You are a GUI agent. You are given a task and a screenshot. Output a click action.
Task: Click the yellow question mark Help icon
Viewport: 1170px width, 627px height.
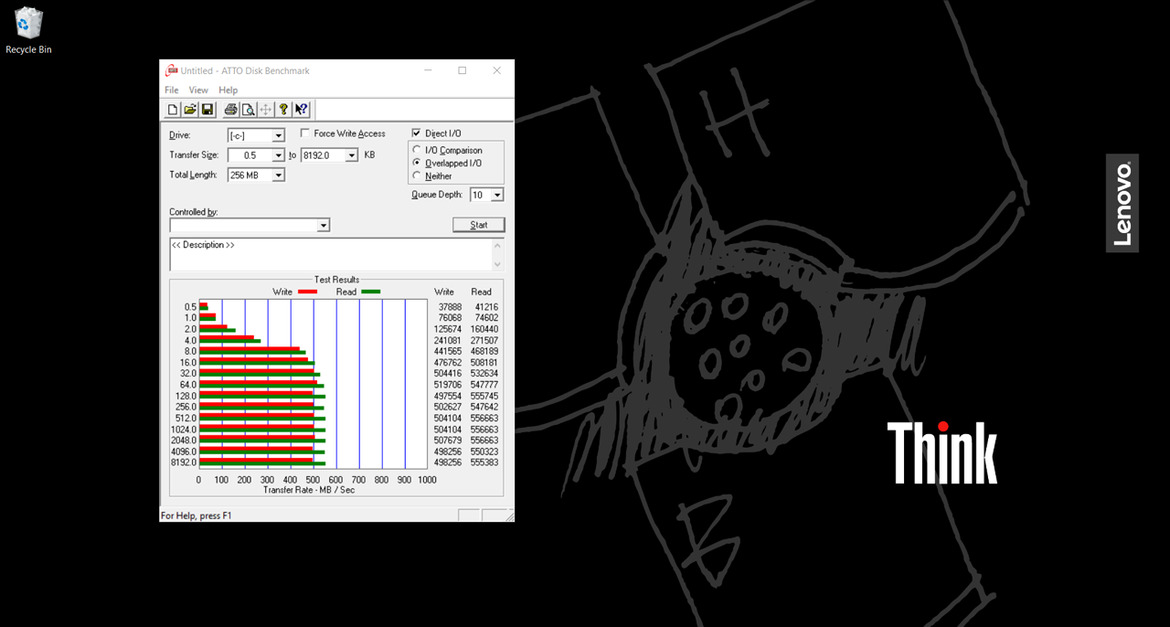pos(284,110)
